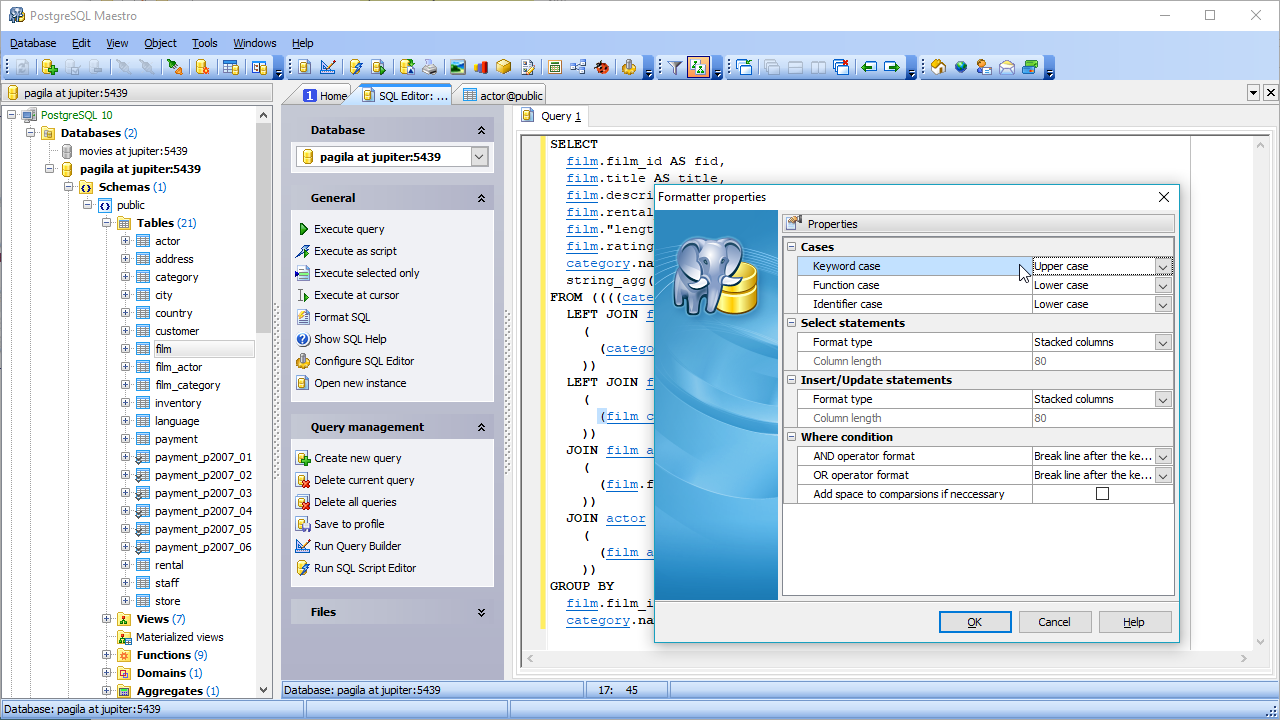Click the Cancel button
This screenshot has height=720, width=1280.
(x=1054, y=622)
